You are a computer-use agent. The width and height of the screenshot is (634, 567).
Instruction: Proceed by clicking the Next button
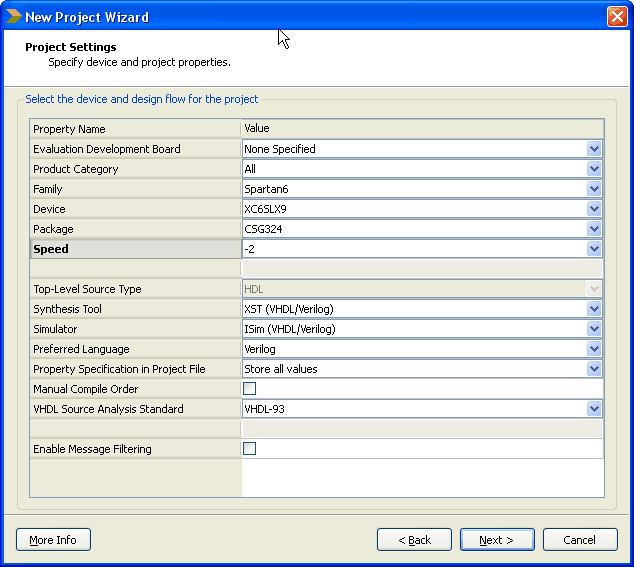(497, 540)
